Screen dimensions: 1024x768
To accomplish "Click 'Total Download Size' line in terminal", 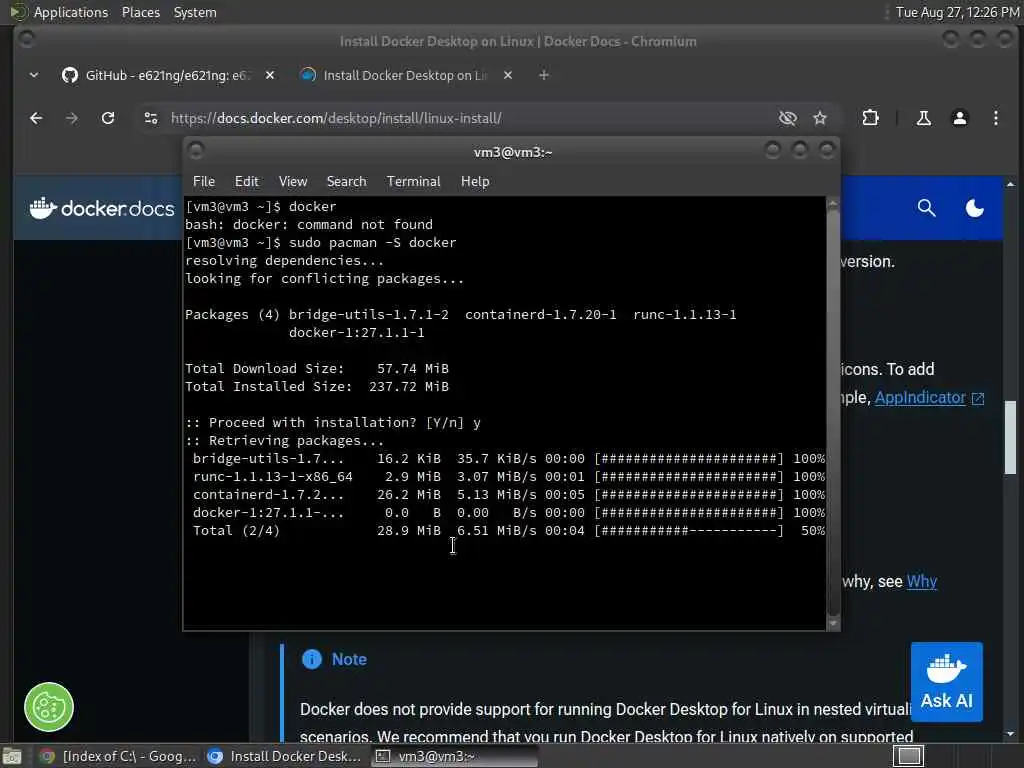I will tap(317, 368).
